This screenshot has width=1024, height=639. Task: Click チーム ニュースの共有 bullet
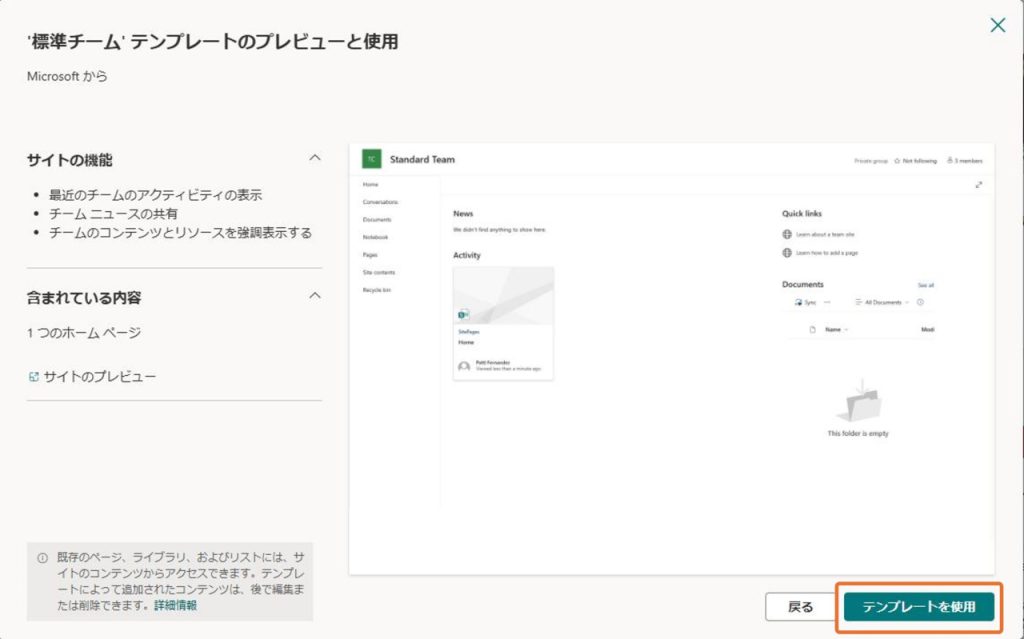click(113, 214)
